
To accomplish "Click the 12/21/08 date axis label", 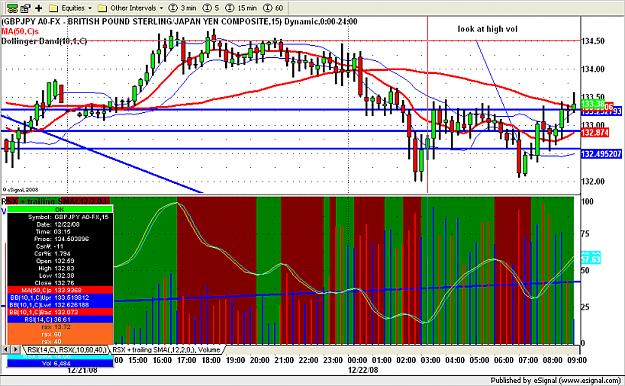I will point(83,370).
